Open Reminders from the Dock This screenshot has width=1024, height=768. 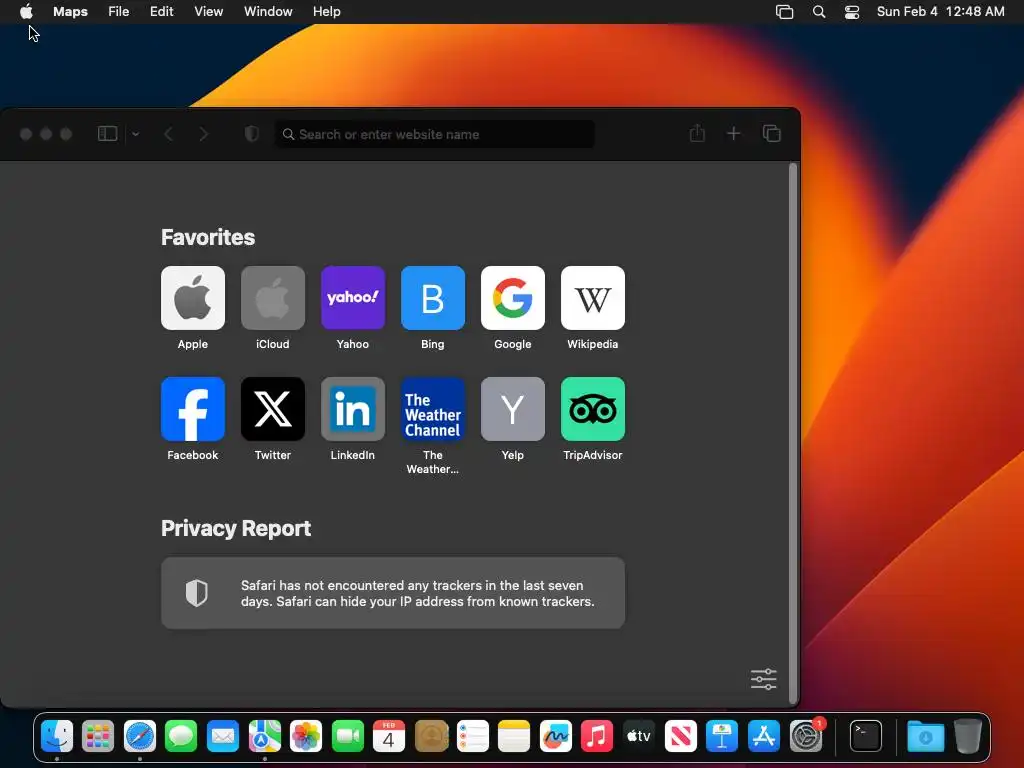(472, 736)
